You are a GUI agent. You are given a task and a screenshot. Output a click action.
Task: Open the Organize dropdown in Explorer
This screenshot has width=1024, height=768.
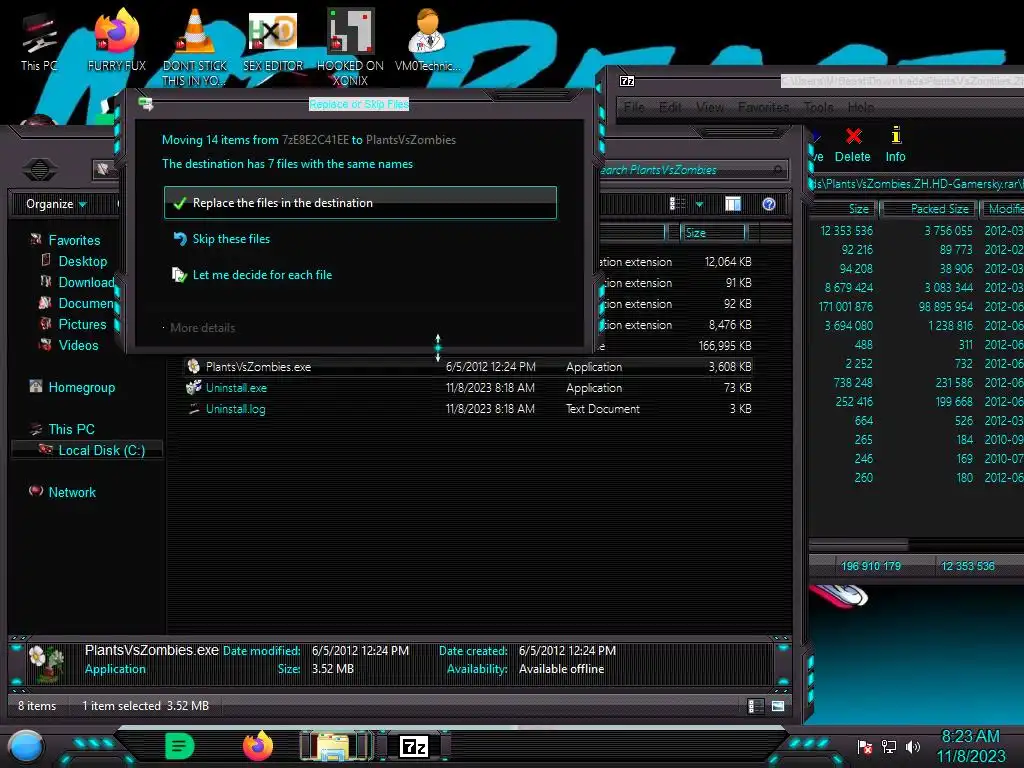tap(56, 204)
